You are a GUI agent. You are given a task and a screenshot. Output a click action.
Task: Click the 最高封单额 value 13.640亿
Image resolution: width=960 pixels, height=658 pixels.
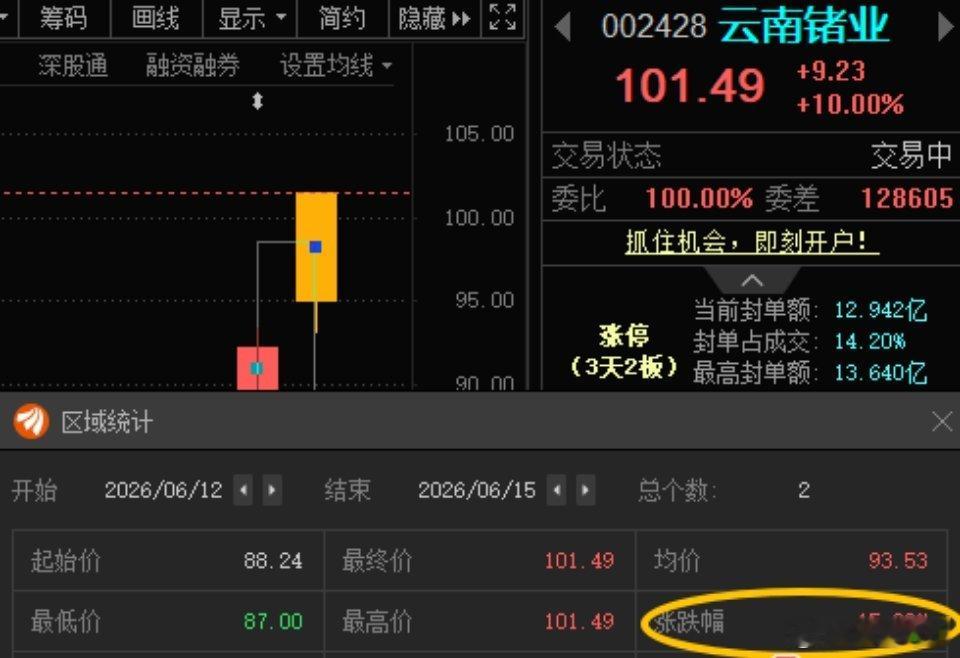pyautogui.click(x=881, y=372)
